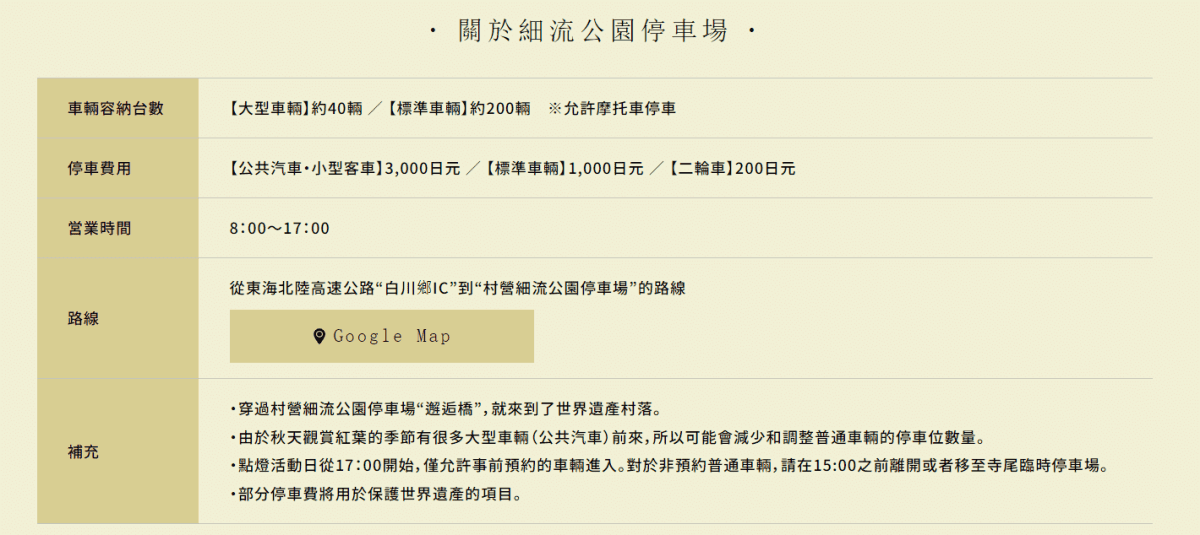Click the 路線 row label
This screenshot has height=535, width=1200.
(84, 318)
